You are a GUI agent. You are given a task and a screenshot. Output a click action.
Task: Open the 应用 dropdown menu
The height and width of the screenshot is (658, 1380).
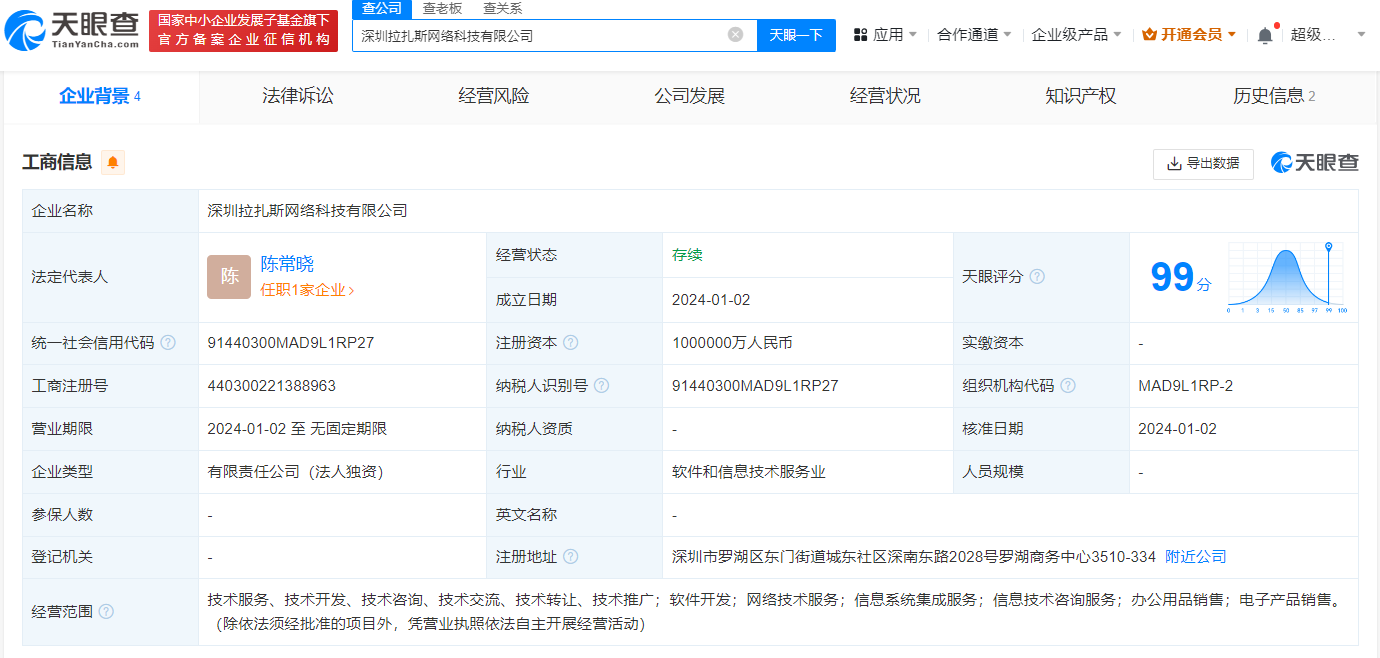(x=885, y=35)
